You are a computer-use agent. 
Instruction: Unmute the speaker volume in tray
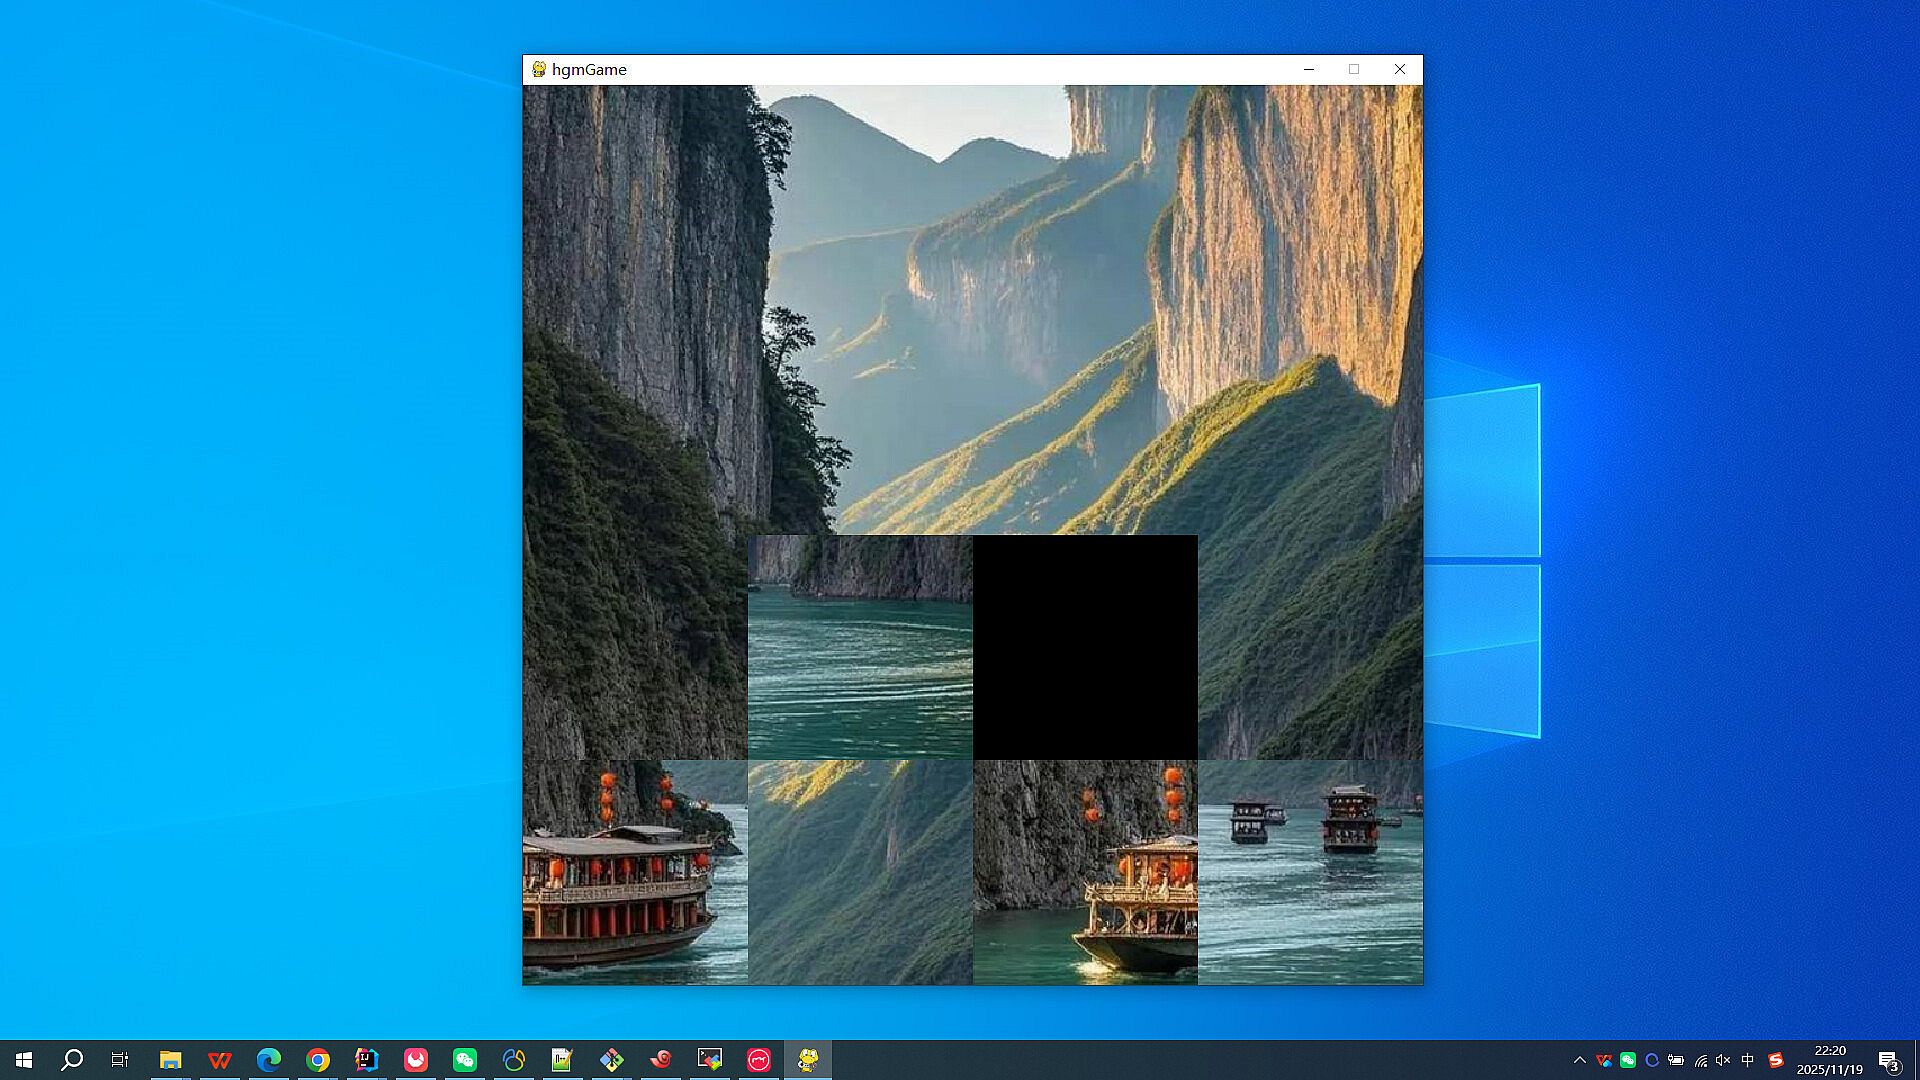click(1723, 1060)
